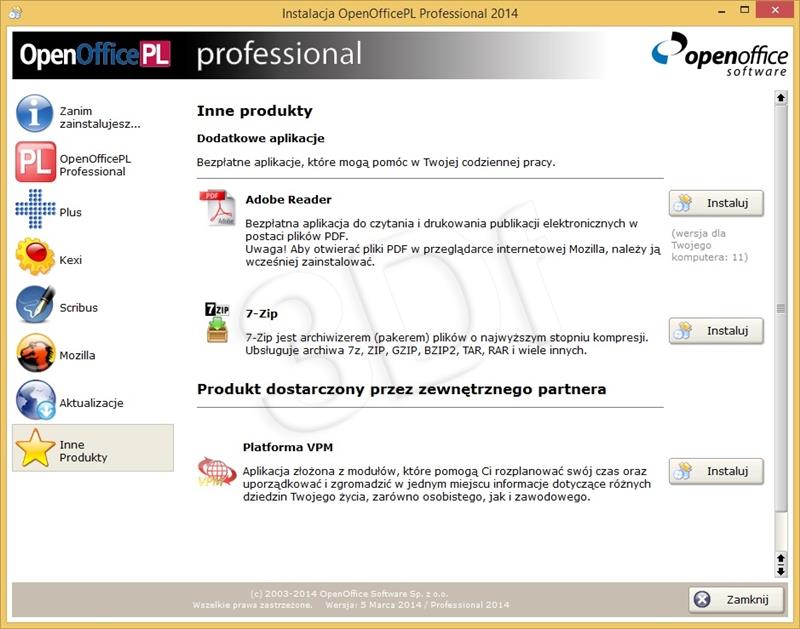Open the Kexi gear icon
The image size is (800, 629).
click(x=35, y=256)
